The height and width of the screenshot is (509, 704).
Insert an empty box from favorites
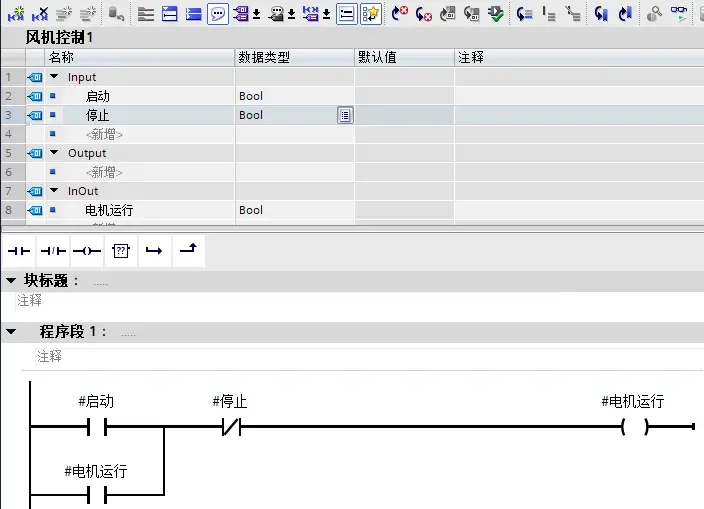(121, 251)
